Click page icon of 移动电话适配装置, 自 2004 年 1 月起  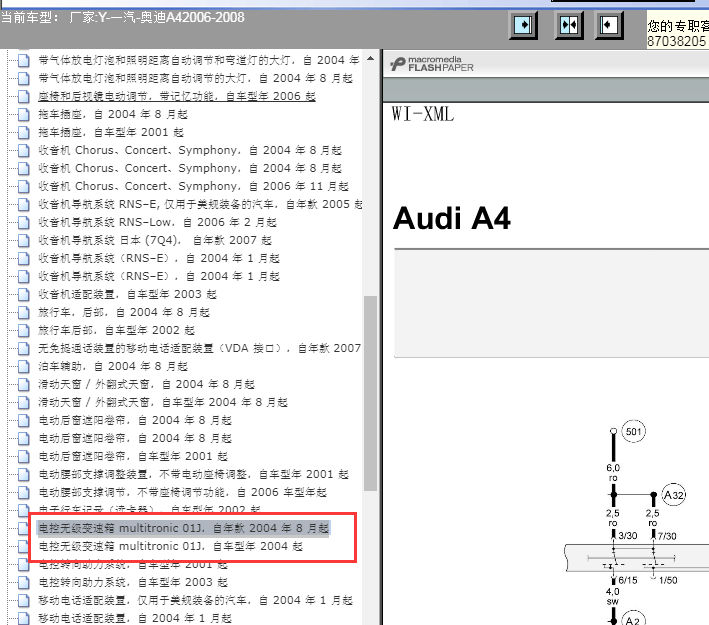point(24,618)
